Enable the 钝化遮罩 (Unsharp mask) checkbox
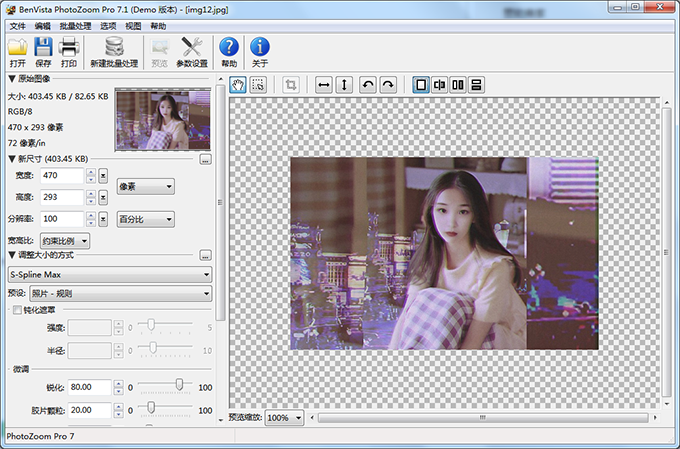This screenshot has width=680, height=449. click(x=15, y=310)
